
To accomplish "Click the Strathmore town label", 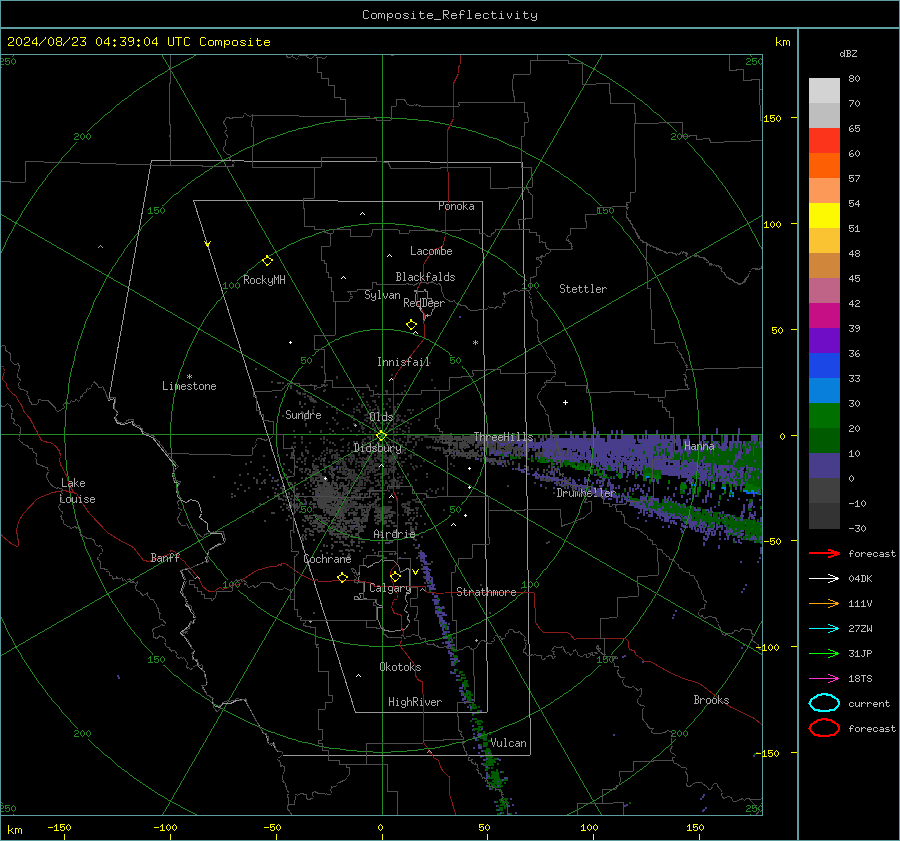I will coord(486,592).
